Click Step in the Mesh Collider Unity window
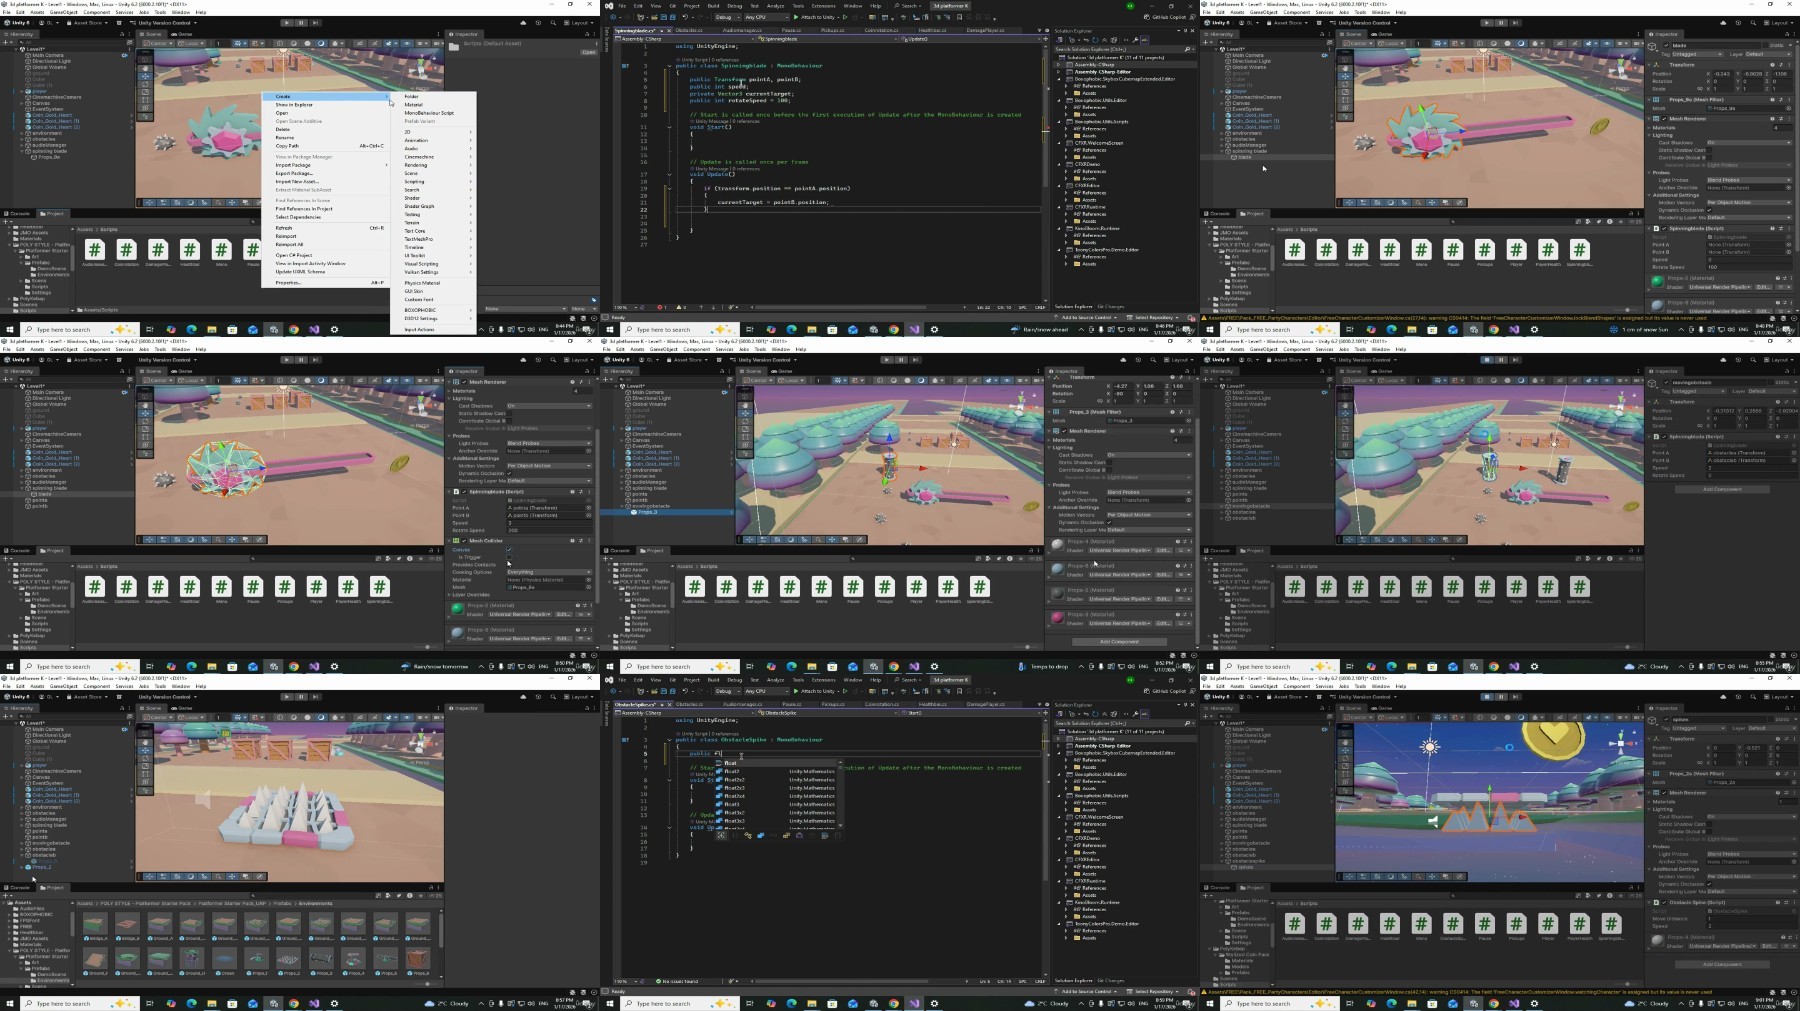This screenshot has height=1011, width=1800. (313, 360)
